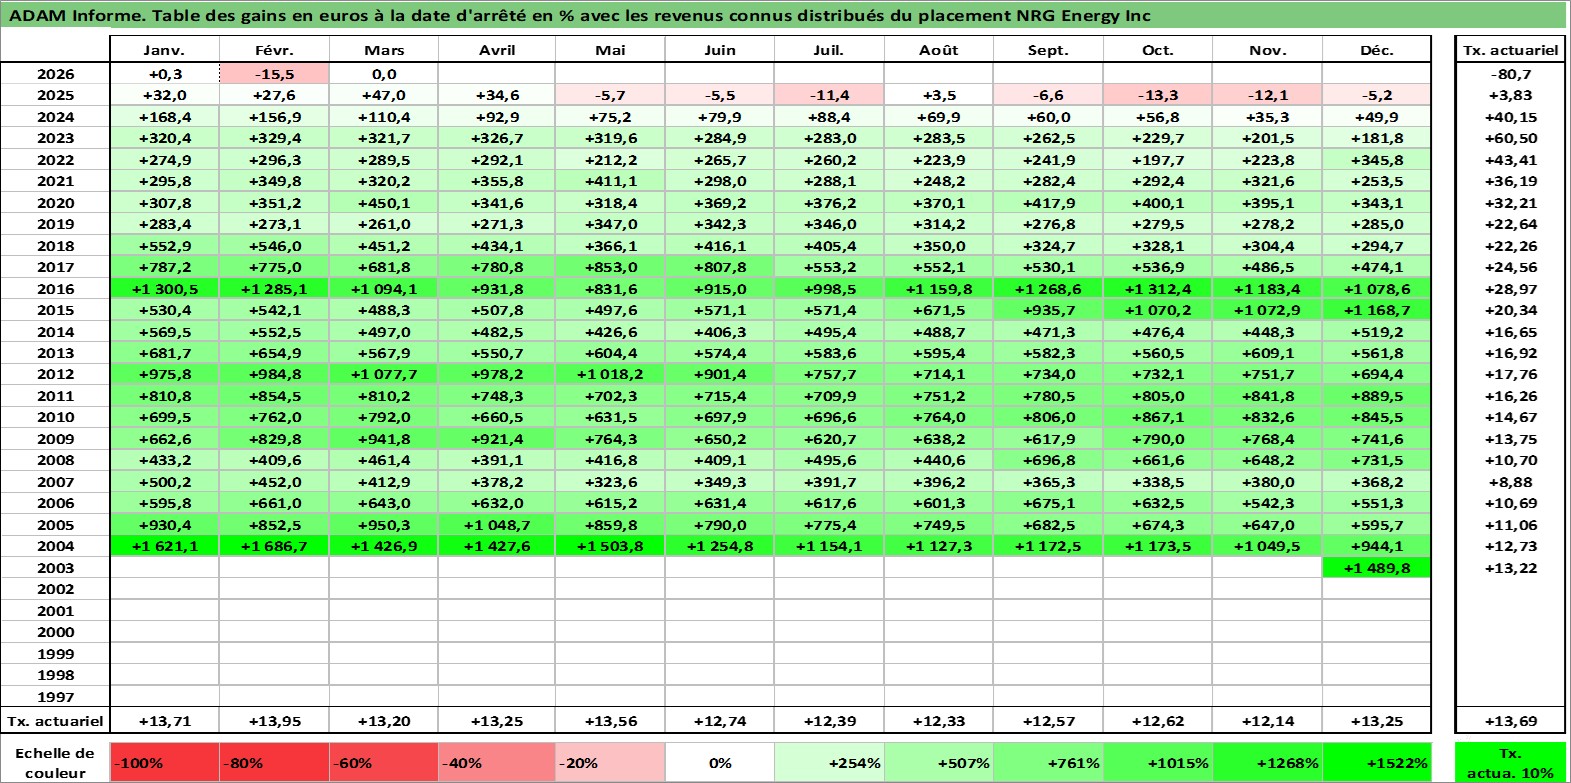Click the '+1 621,1' cell in row 2004
The image size is (1571, 783).
coord(165,546)
